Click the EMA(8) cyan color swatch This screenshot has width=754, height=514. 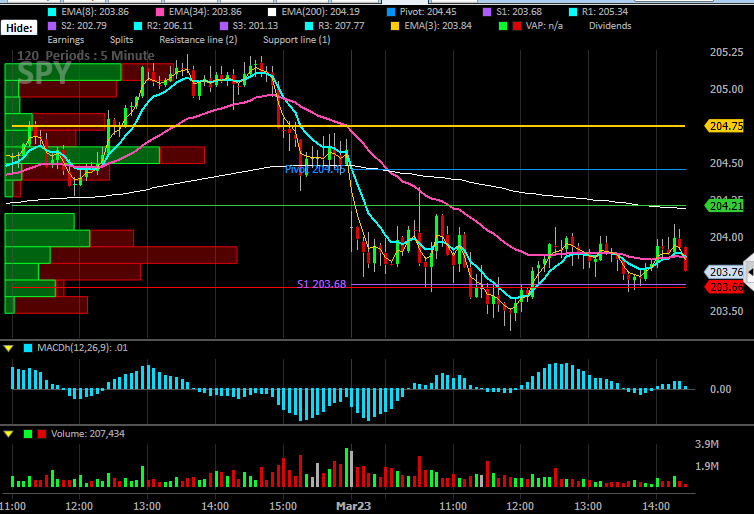[52, 12]
